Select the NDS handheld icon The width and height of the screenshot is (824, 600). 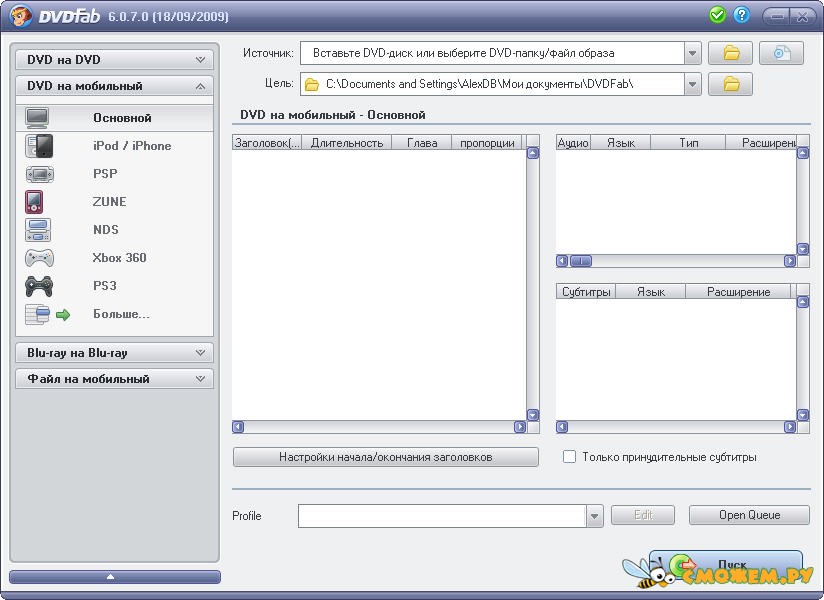coord(38,230)
